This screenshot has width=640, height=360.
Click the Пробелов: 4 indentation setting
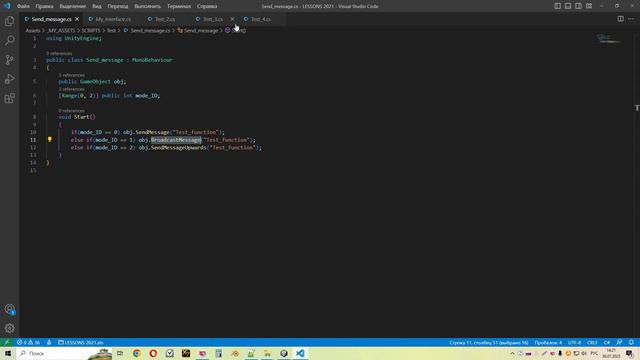tap(548, 342)
